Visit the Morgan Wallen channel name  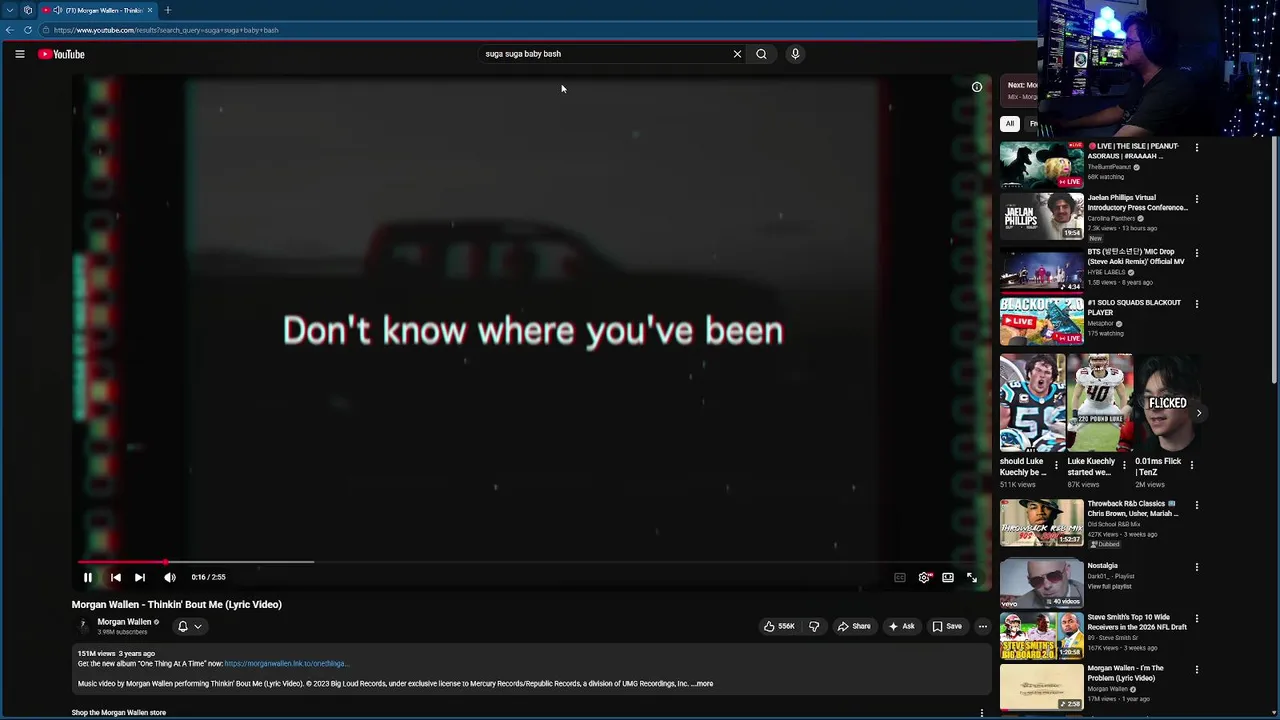(124, 622)
